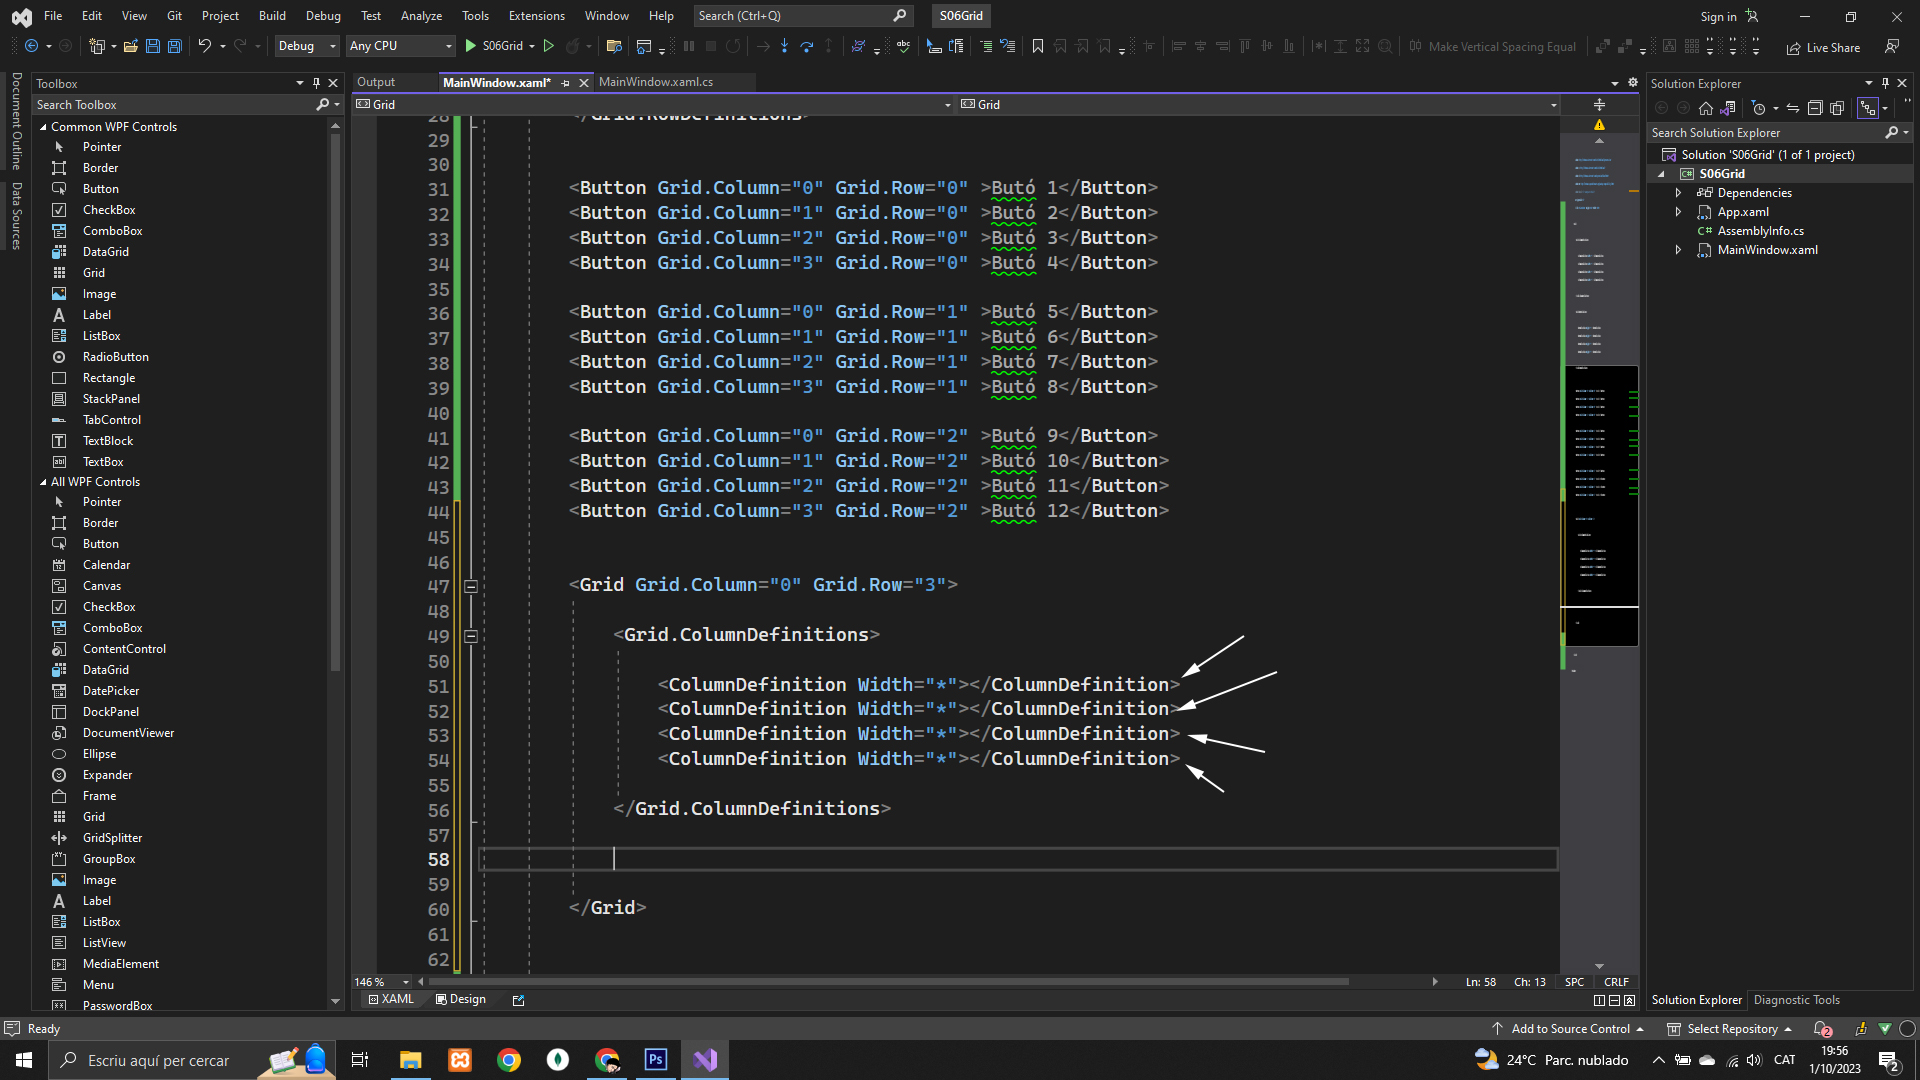This screenshot has width=1920, height=1080.
Task: Click Collapse All in Solution Explorer
Action: [1815, 108]
